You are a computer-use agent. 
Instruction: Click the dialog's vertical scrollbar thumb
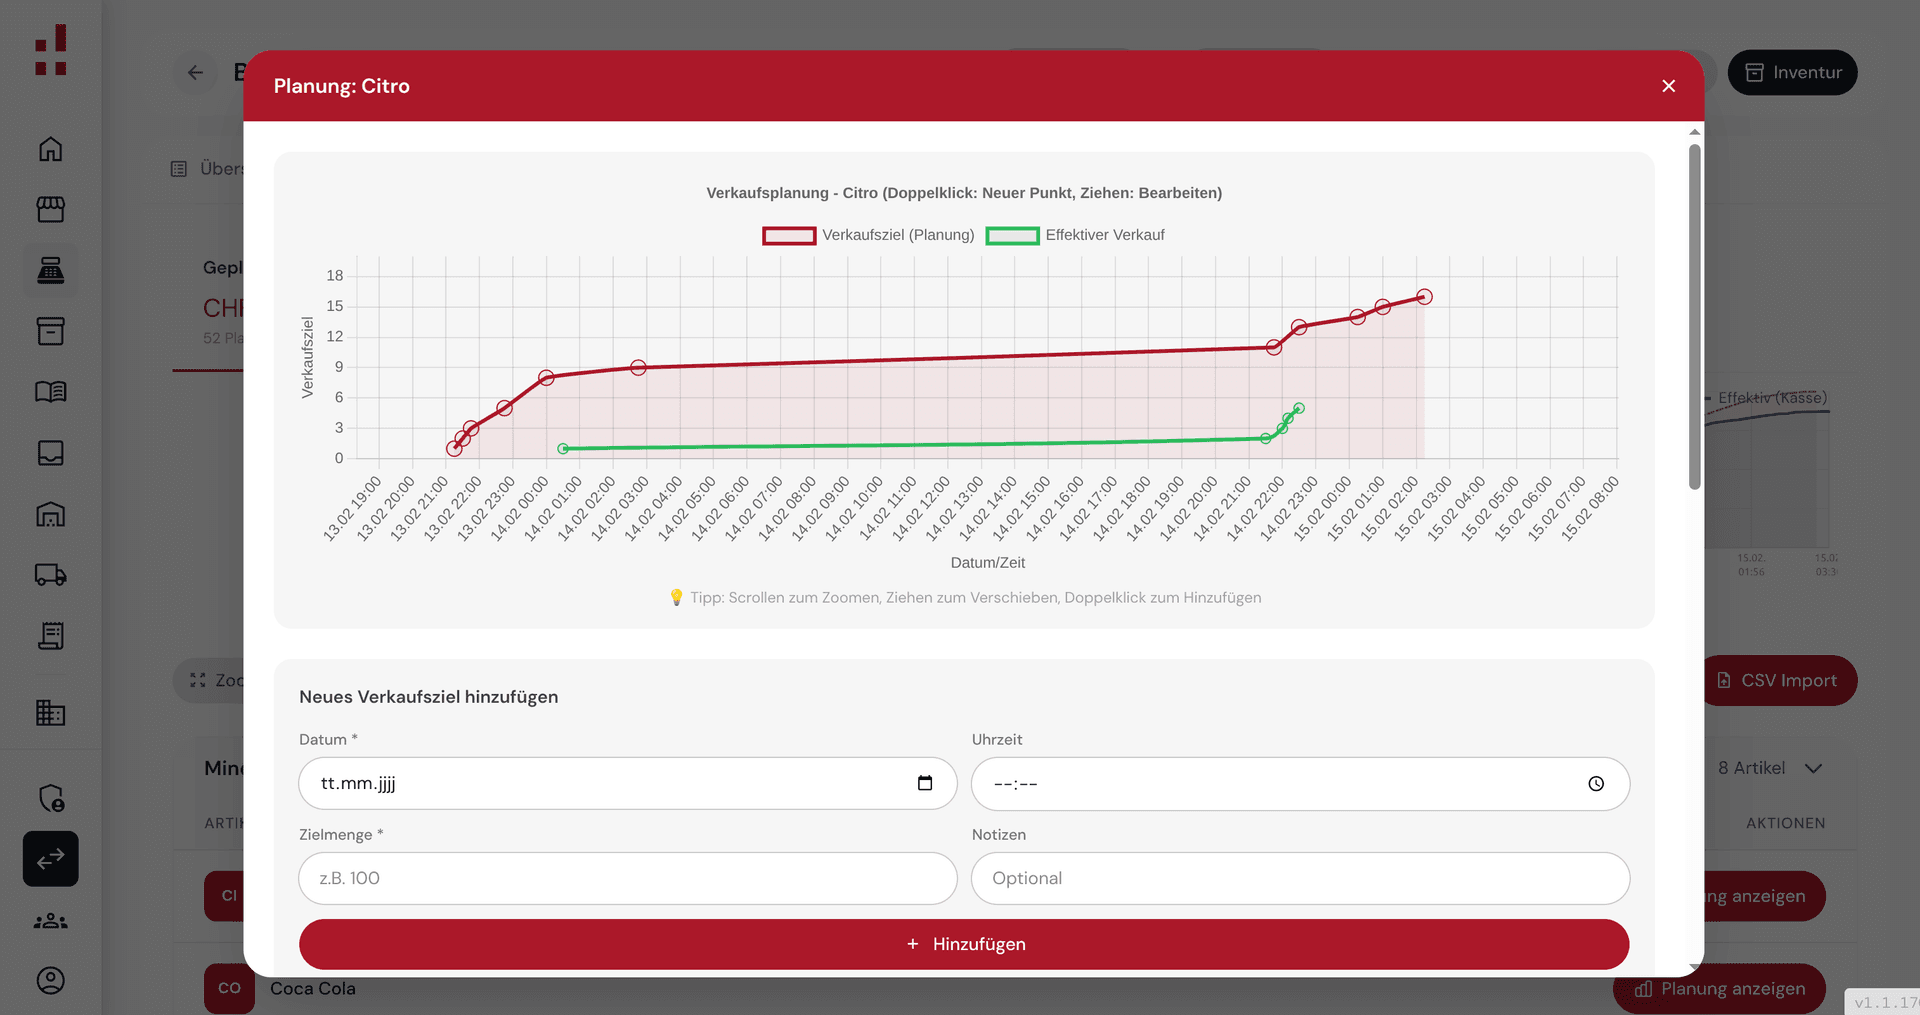1694,316
